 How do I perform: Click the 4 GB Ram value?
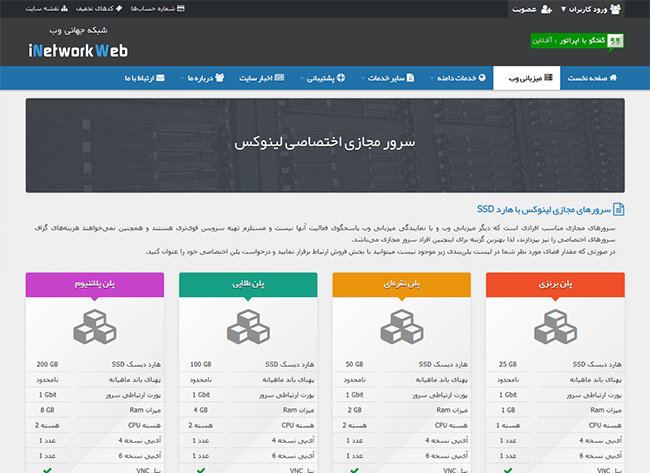pos(201,410)
